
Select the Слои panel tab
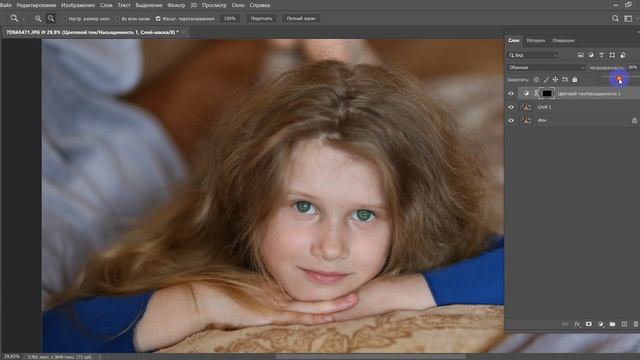pyautogui.click(x=513, y=40)
